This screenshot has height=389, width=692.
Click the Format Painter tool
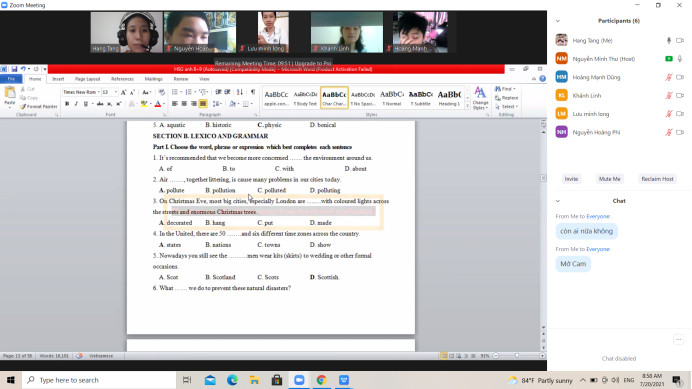click(39, 106)
